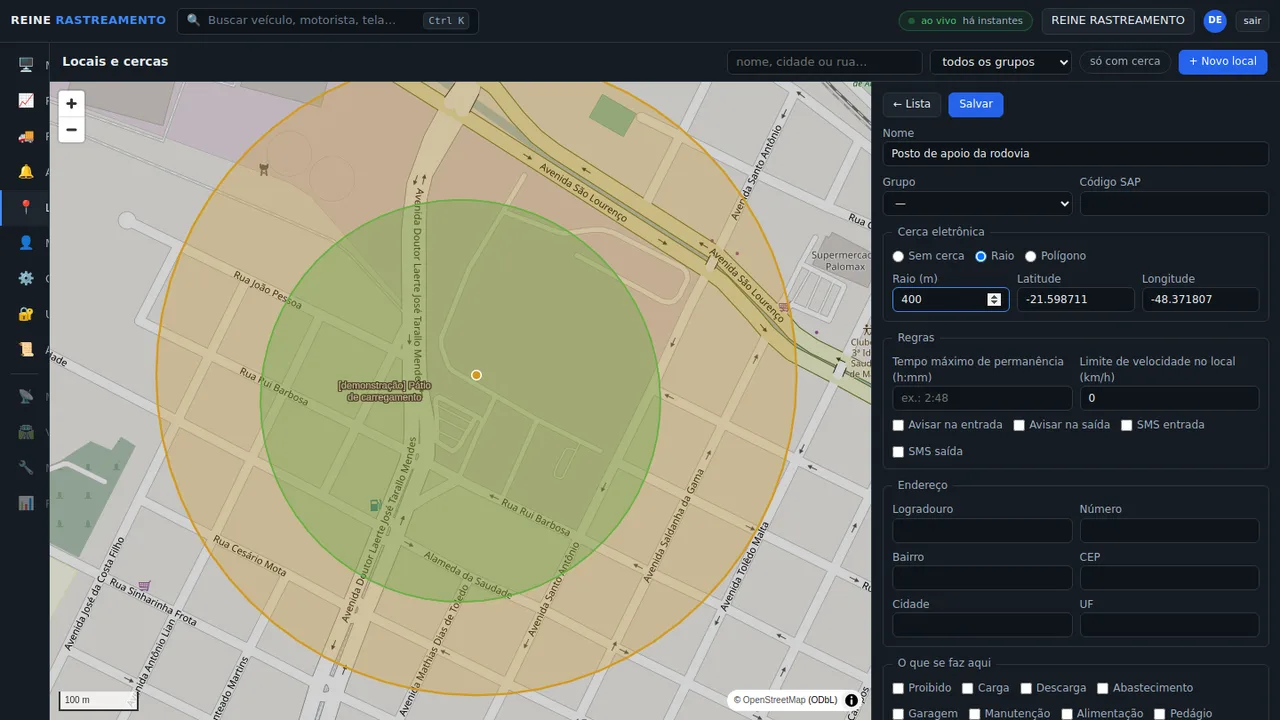Click the REINE RASTREAMENTO account button
1280x720 pixels.
[x=1118, y=21]
